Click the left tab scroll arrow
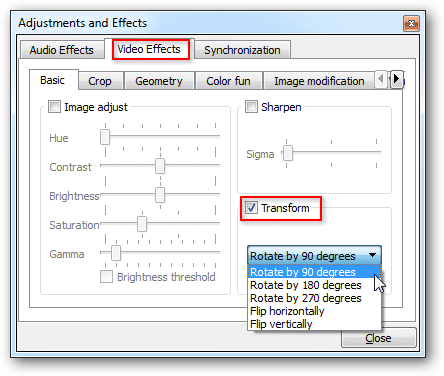The image size is (444, 376). 381,79
